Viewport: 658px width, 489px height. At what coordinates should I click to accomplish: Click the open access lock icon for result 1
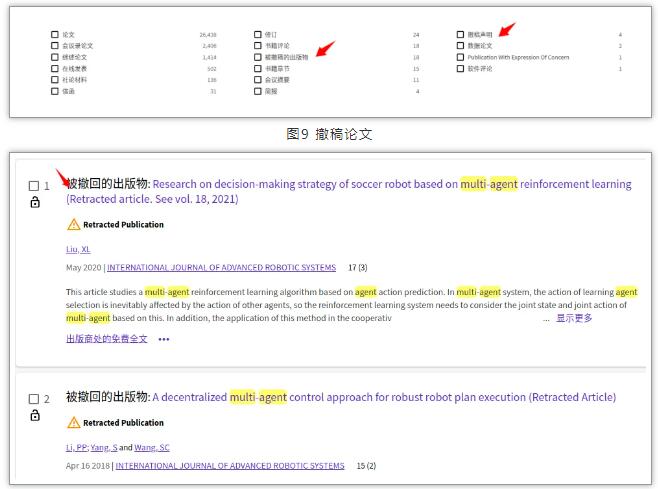(34, 203)
